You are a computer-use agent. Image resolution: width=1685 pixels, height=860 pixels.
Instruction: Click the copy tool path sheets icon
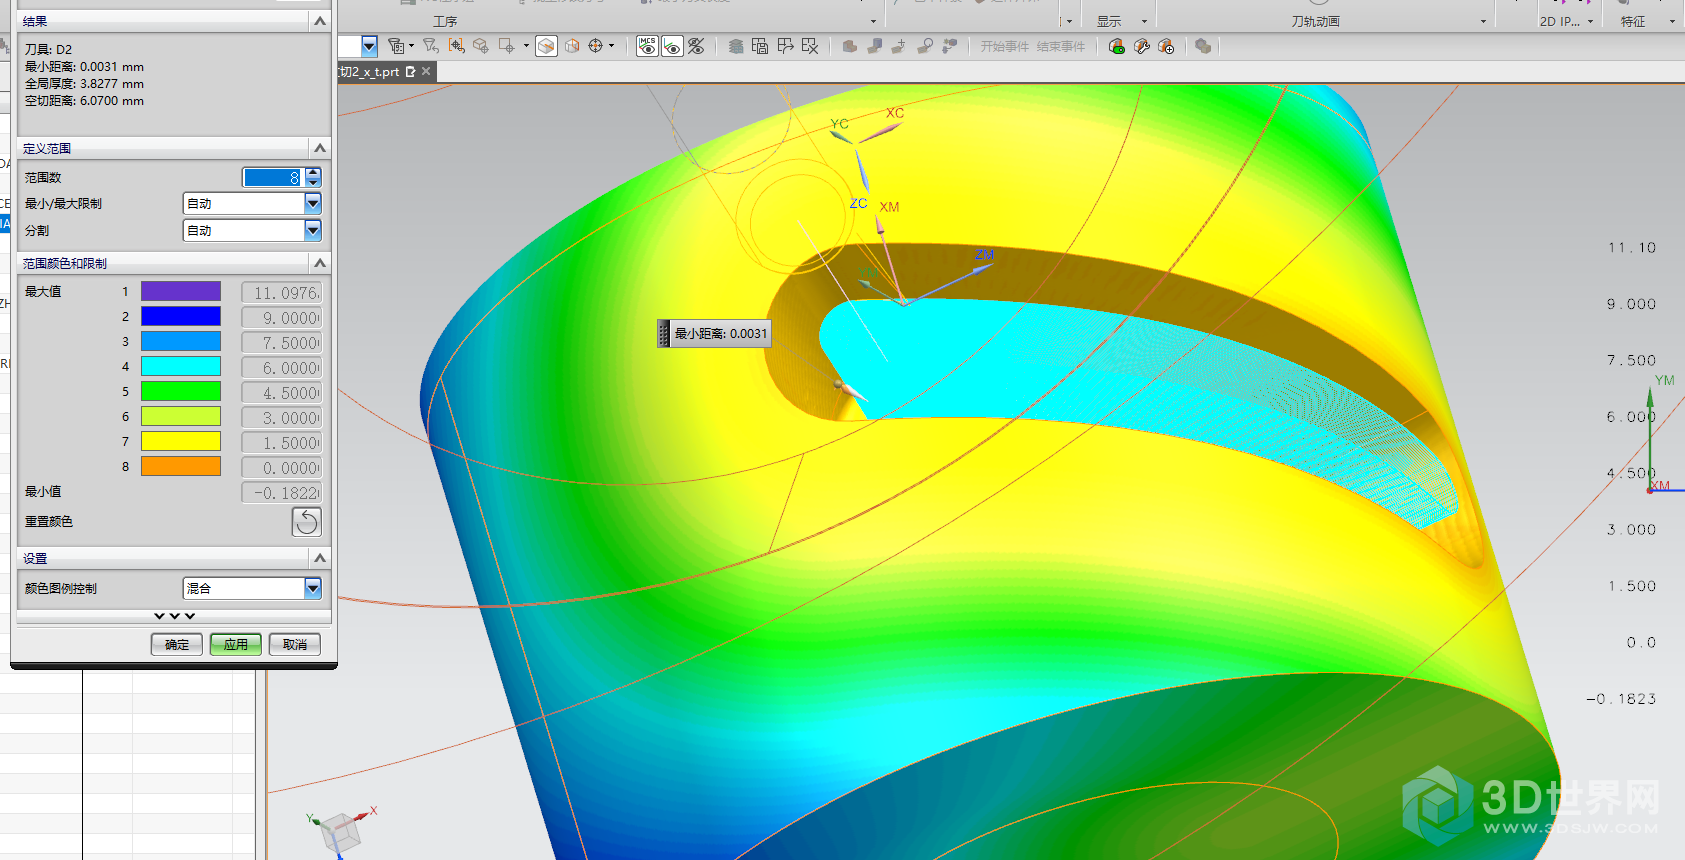(x=760, y=46)
